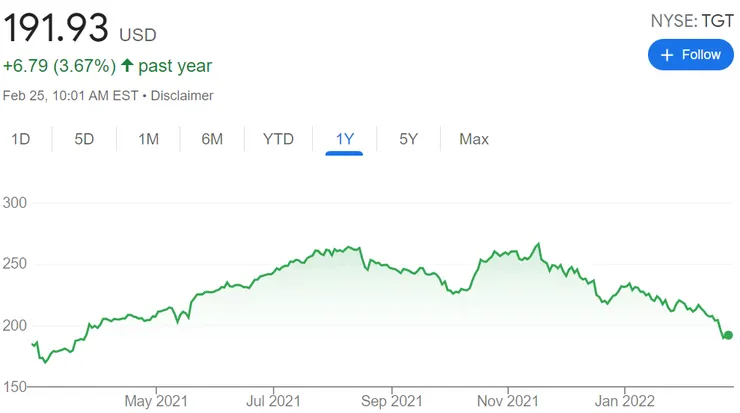Click the green up arrow icon
740x413 pixels.
(x=127, y=66)
